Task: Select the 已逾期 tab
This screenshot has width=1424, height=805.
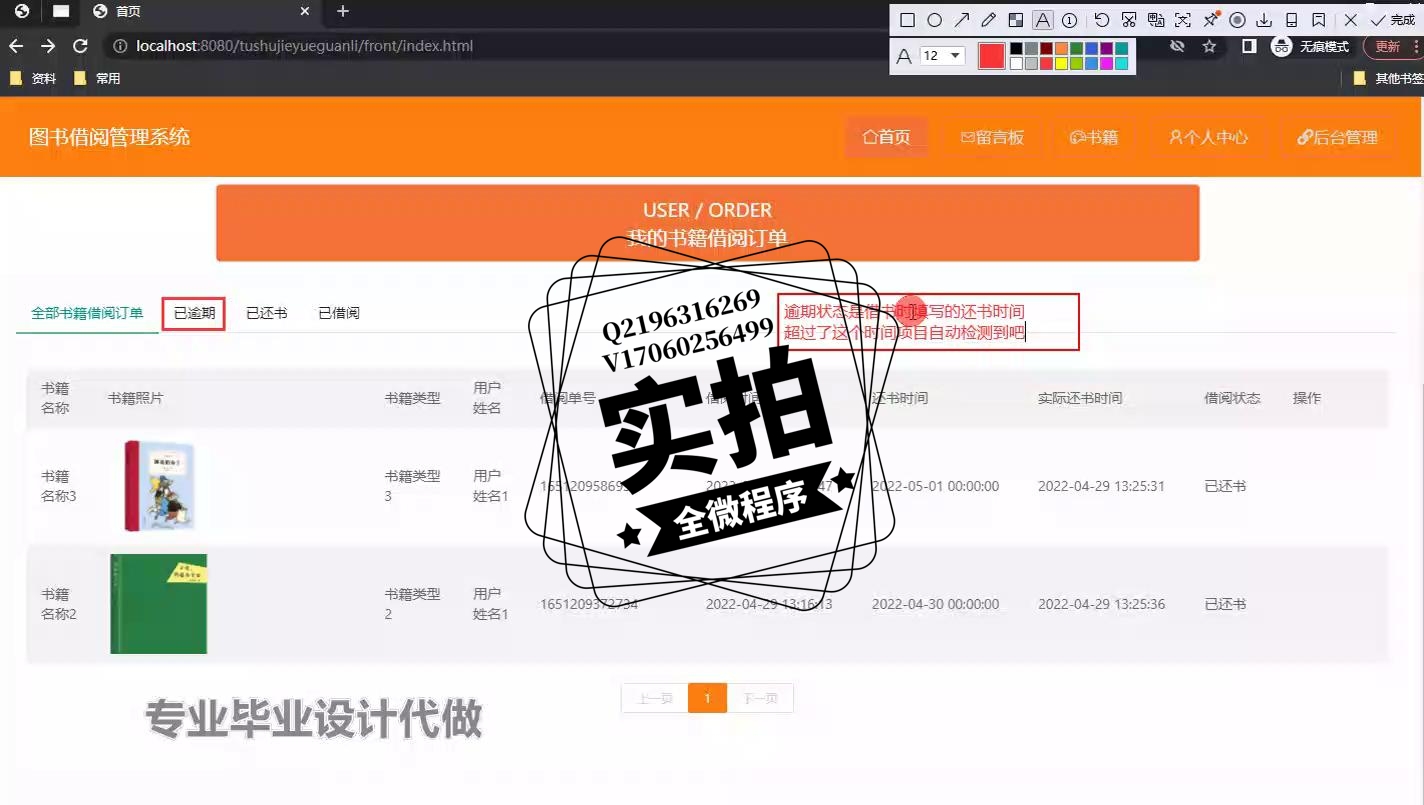Action: tap(194, 313)
